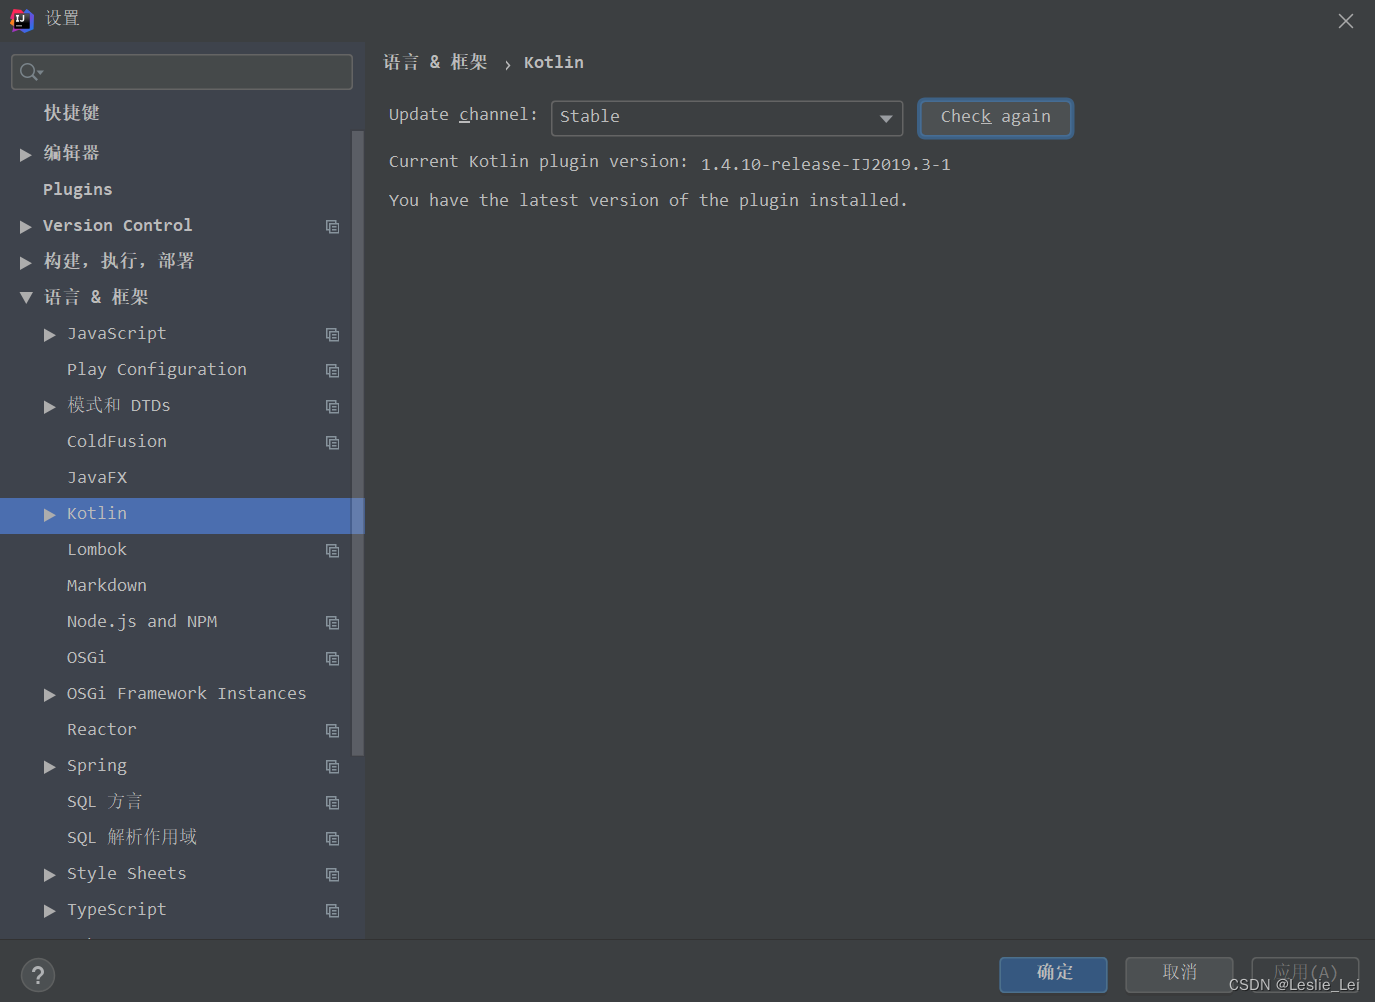Image resolution: width=1375 pixels, height=1002 pixels.
Task: Click project-level icon beside JavaScript
Action: 333,335
